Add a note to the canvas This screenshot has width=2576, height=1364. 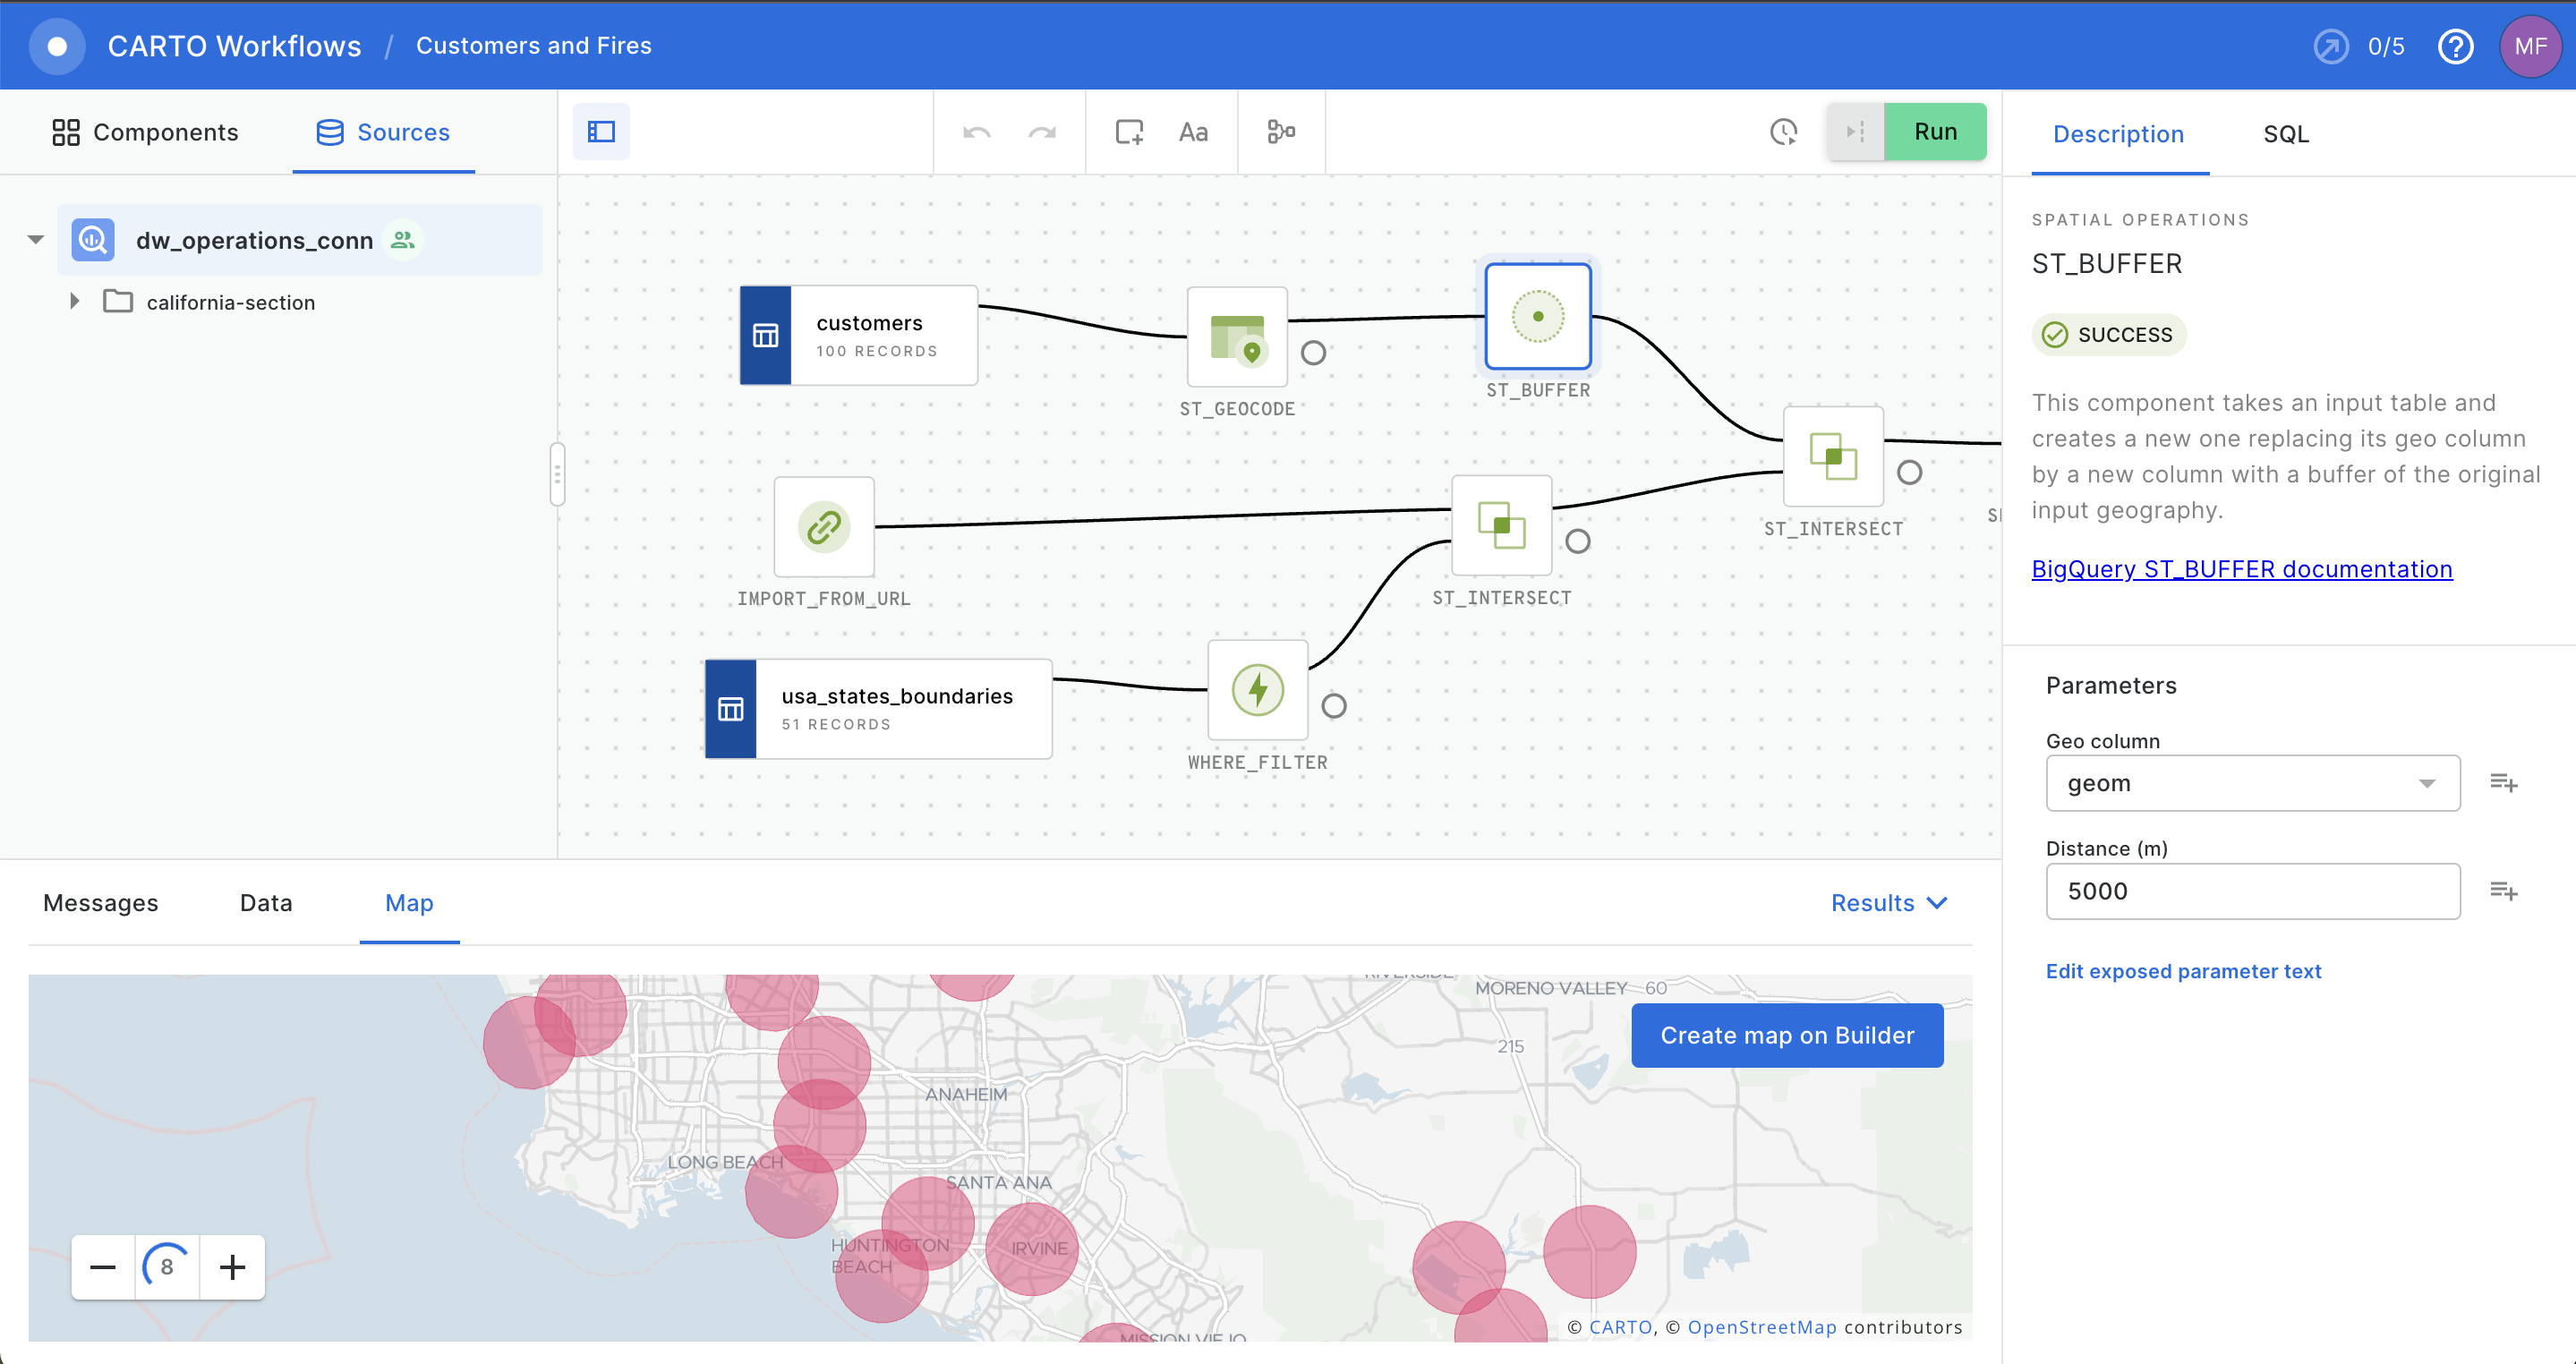[x=1129, y=131]
